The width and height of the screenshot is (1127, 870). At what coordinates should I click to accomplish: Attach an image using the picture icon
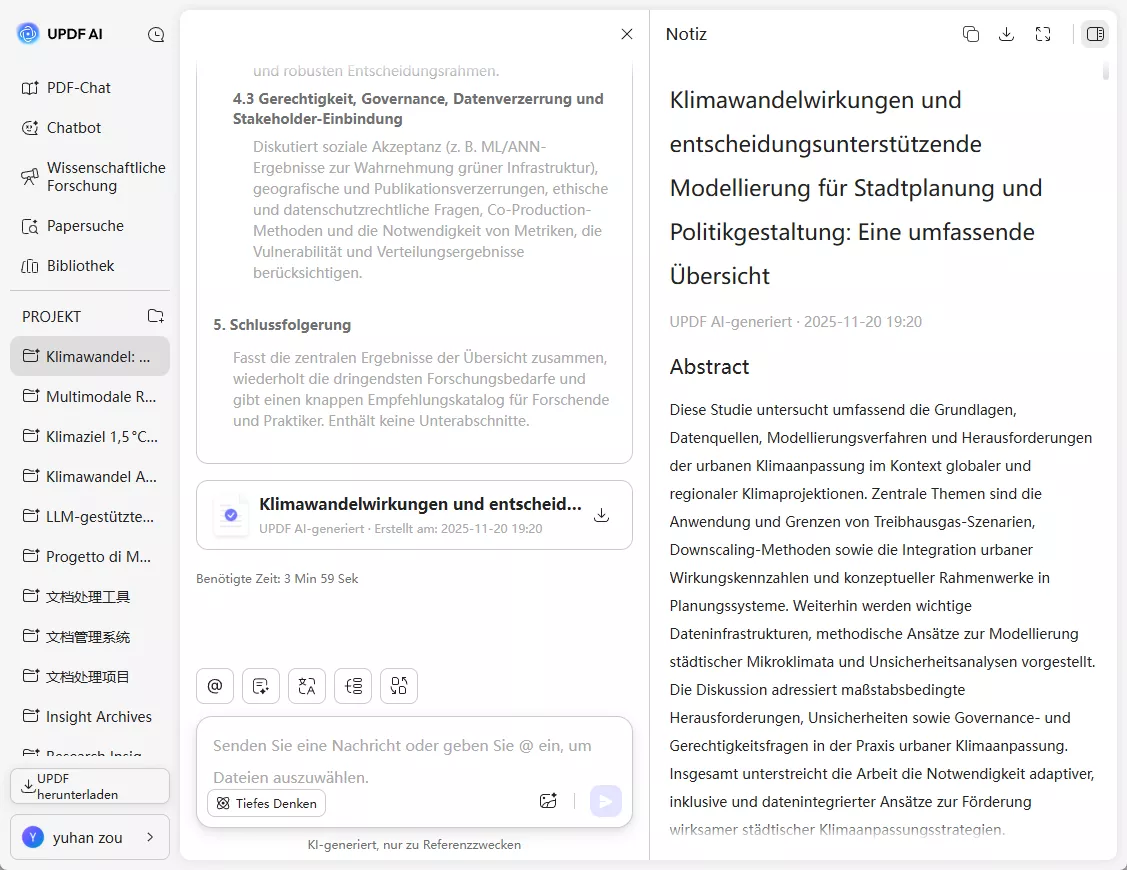point(548,801)
